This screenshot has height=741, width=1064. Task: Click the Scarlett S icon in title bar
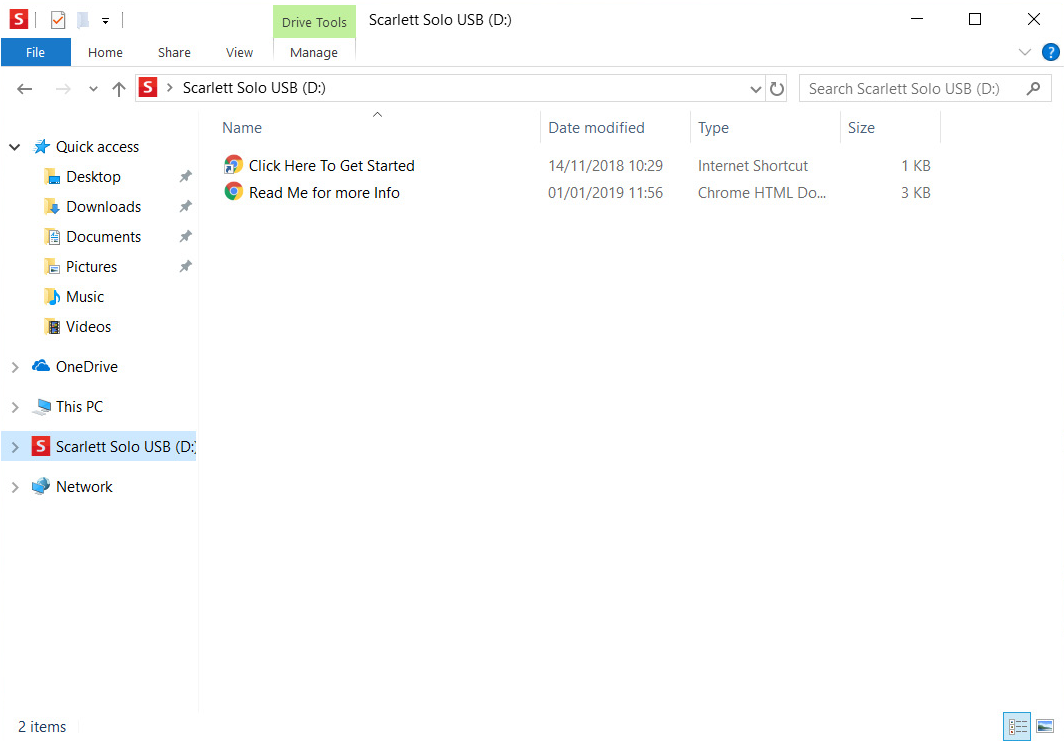click(18, 20)
